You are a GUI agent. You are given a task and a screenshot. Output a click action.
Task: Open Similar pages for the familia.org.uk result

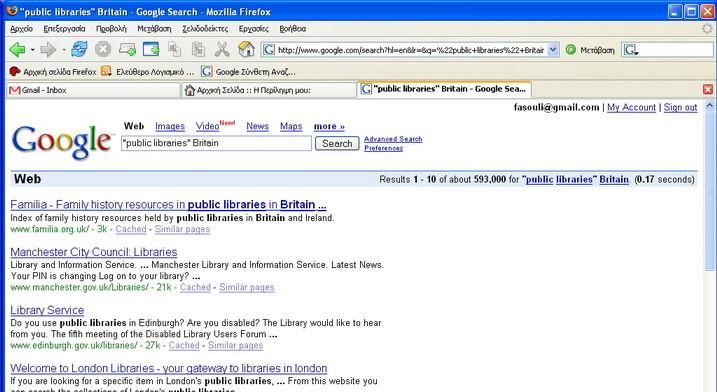pos(182,229)
